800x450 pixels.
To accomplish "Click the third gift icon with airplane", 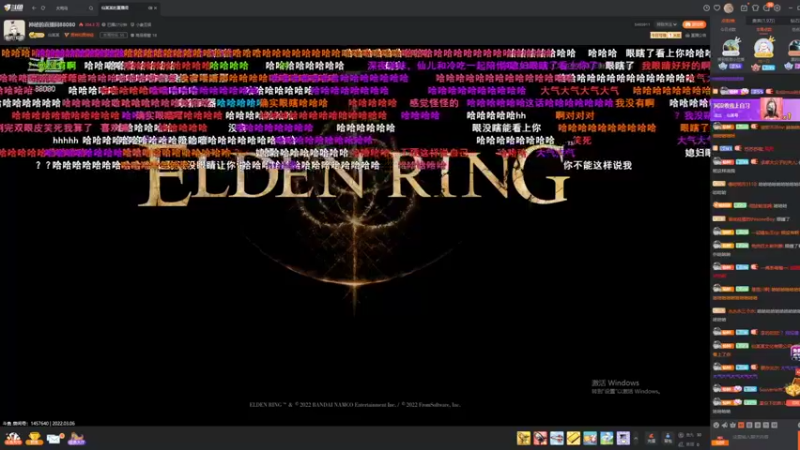I will (x=557, y=438).
